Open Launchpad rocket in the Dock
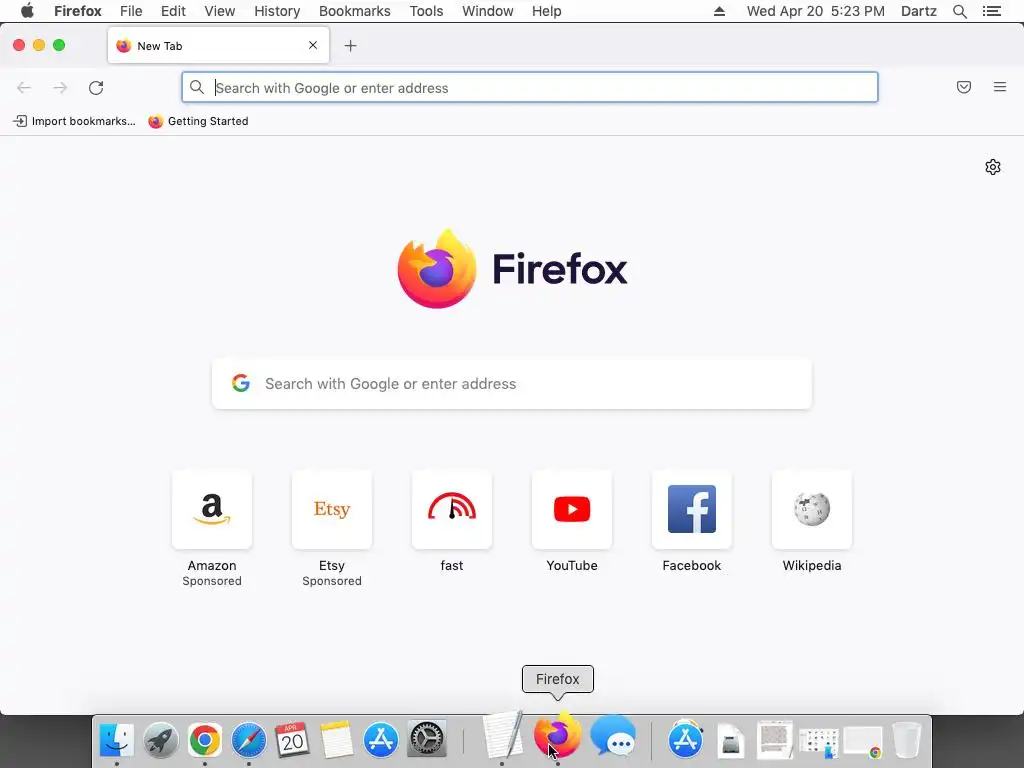The height and width of the screenshot is (768, 1024). pos(161,740)
